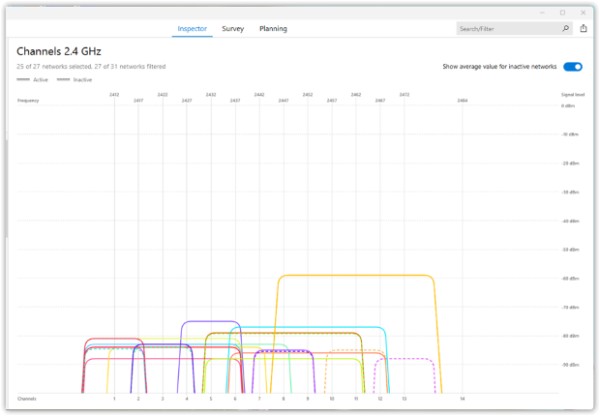The width and height of the screenshot is (600, 416).
Task: Maximize the window
Action: coord(562,13)
